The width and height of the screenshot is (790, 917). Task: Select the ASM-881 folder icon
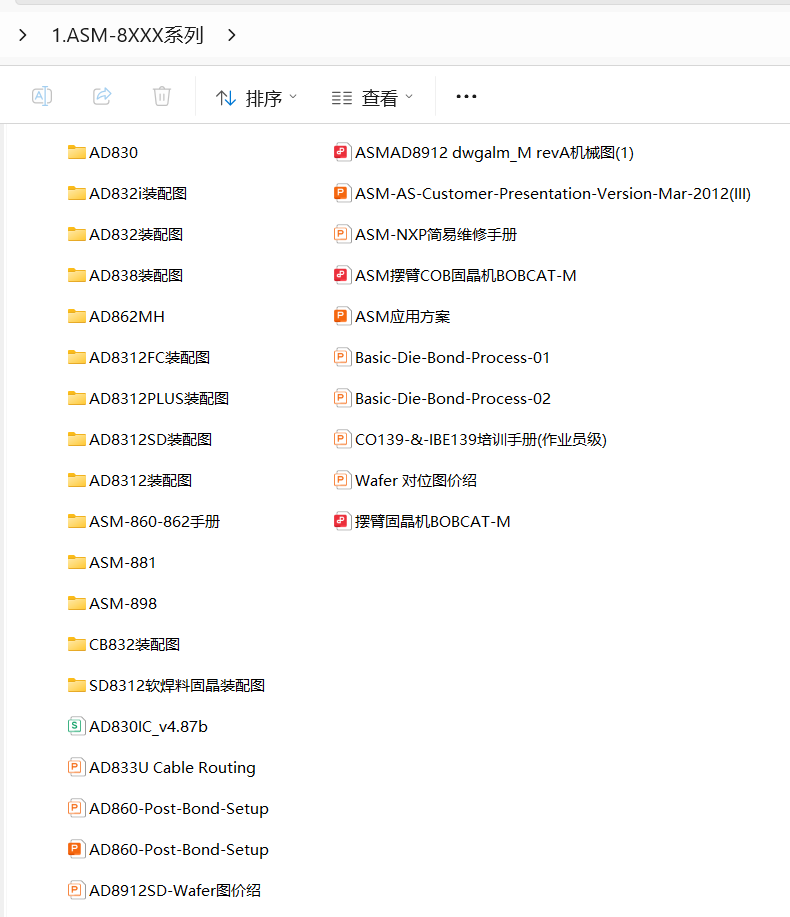pyautogui.click(x=77, y=562)
